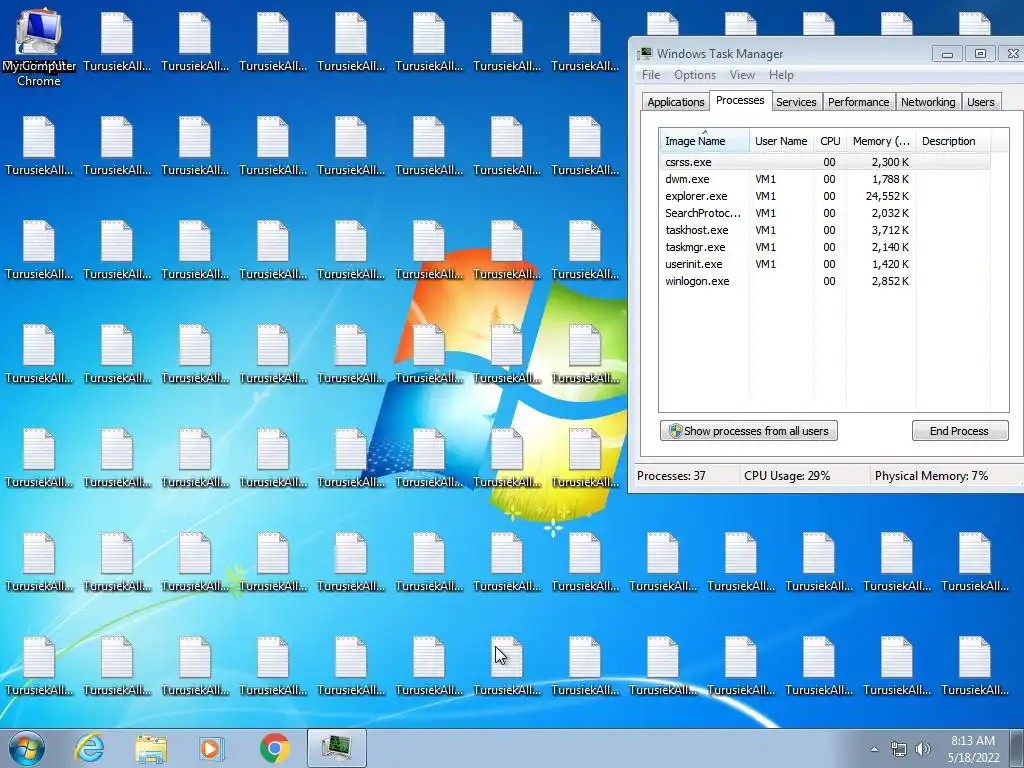Viewport: 1024px width, 768px height.
Task: Click the 2,300 K memory value
Action: 890,162
